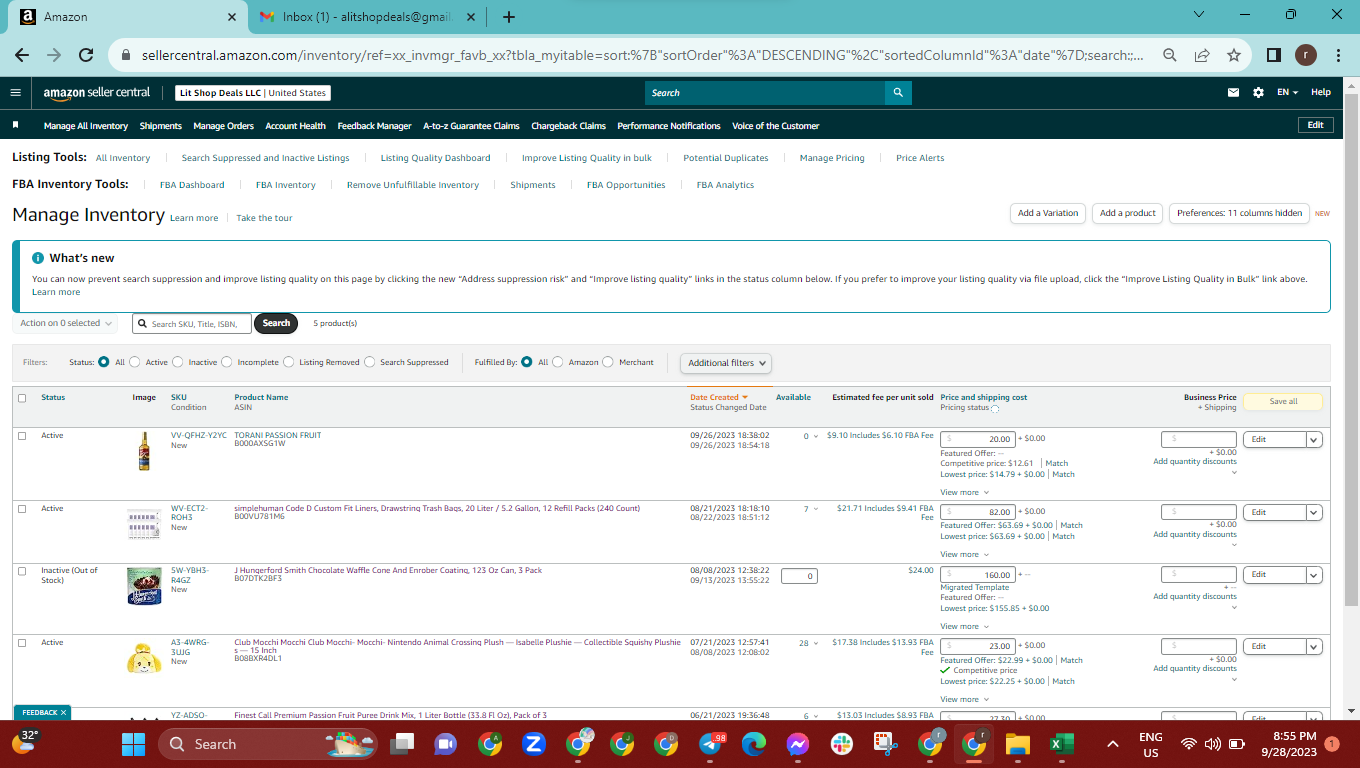Open the Snipping Tool from the taskbar

(x=886, y=744)
